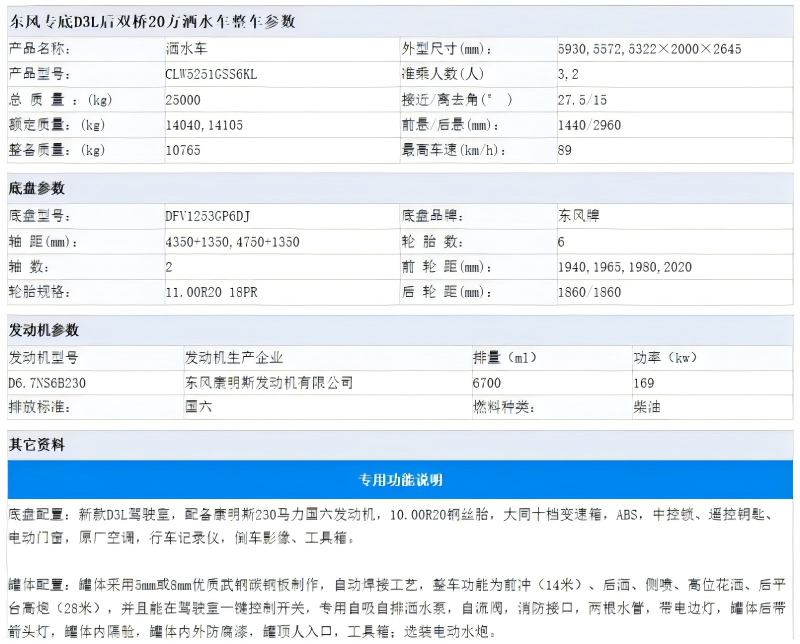This screenshot has height=644, width=800.
Task: Click the 发动机参数 section header
Action: [x=44, y=330]
